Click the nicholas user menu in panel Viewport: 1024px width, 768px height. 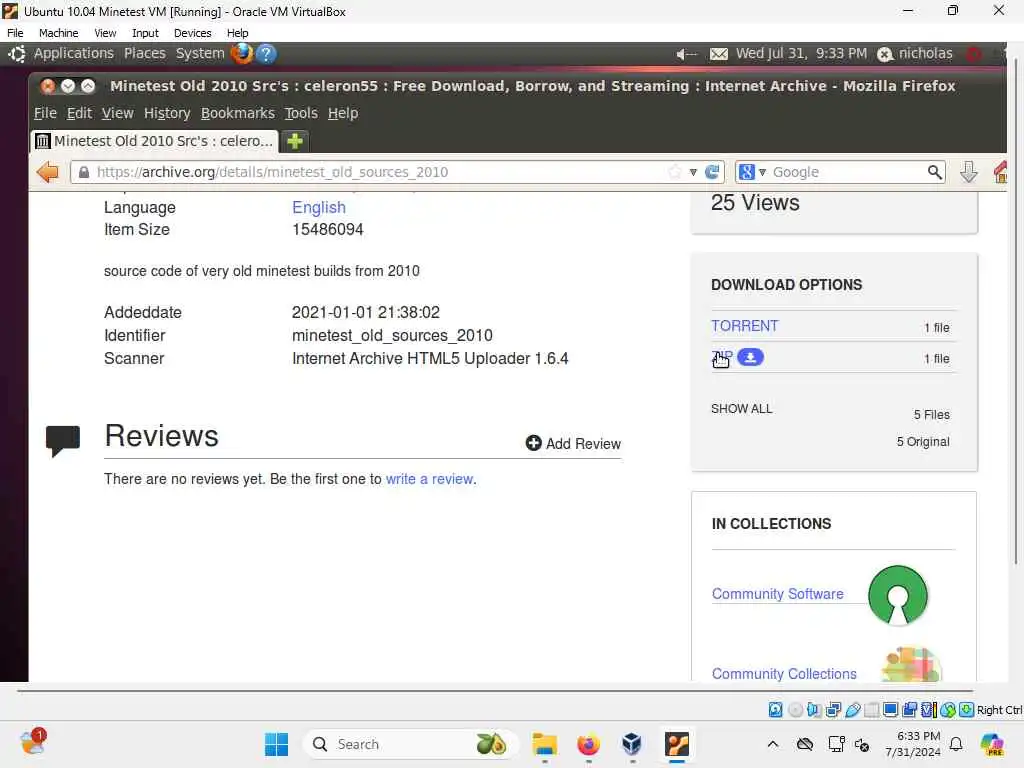(915, 54)
